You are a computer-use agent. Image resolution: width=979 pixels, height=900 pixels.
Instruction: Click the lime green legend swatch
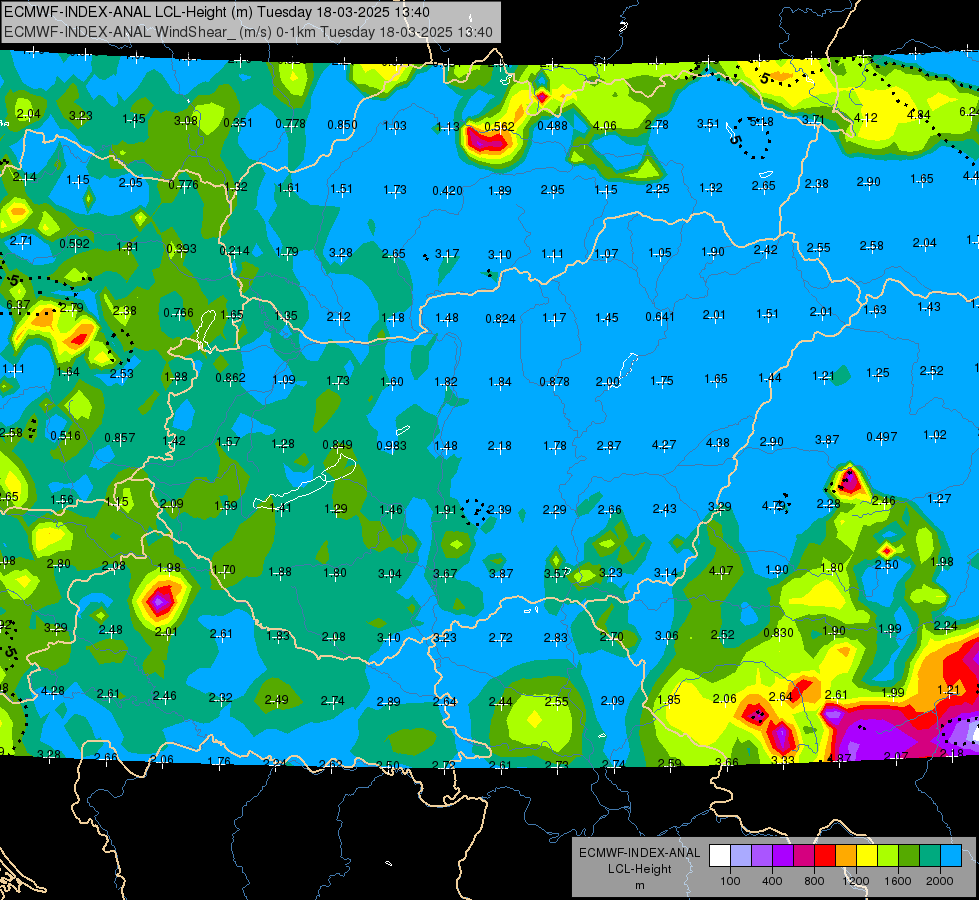[x=888, y=855]
